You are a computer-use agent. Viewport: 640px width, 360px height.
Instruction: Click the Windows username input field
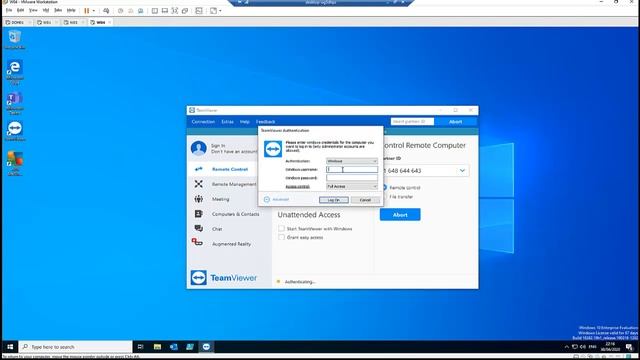(352, 169)
